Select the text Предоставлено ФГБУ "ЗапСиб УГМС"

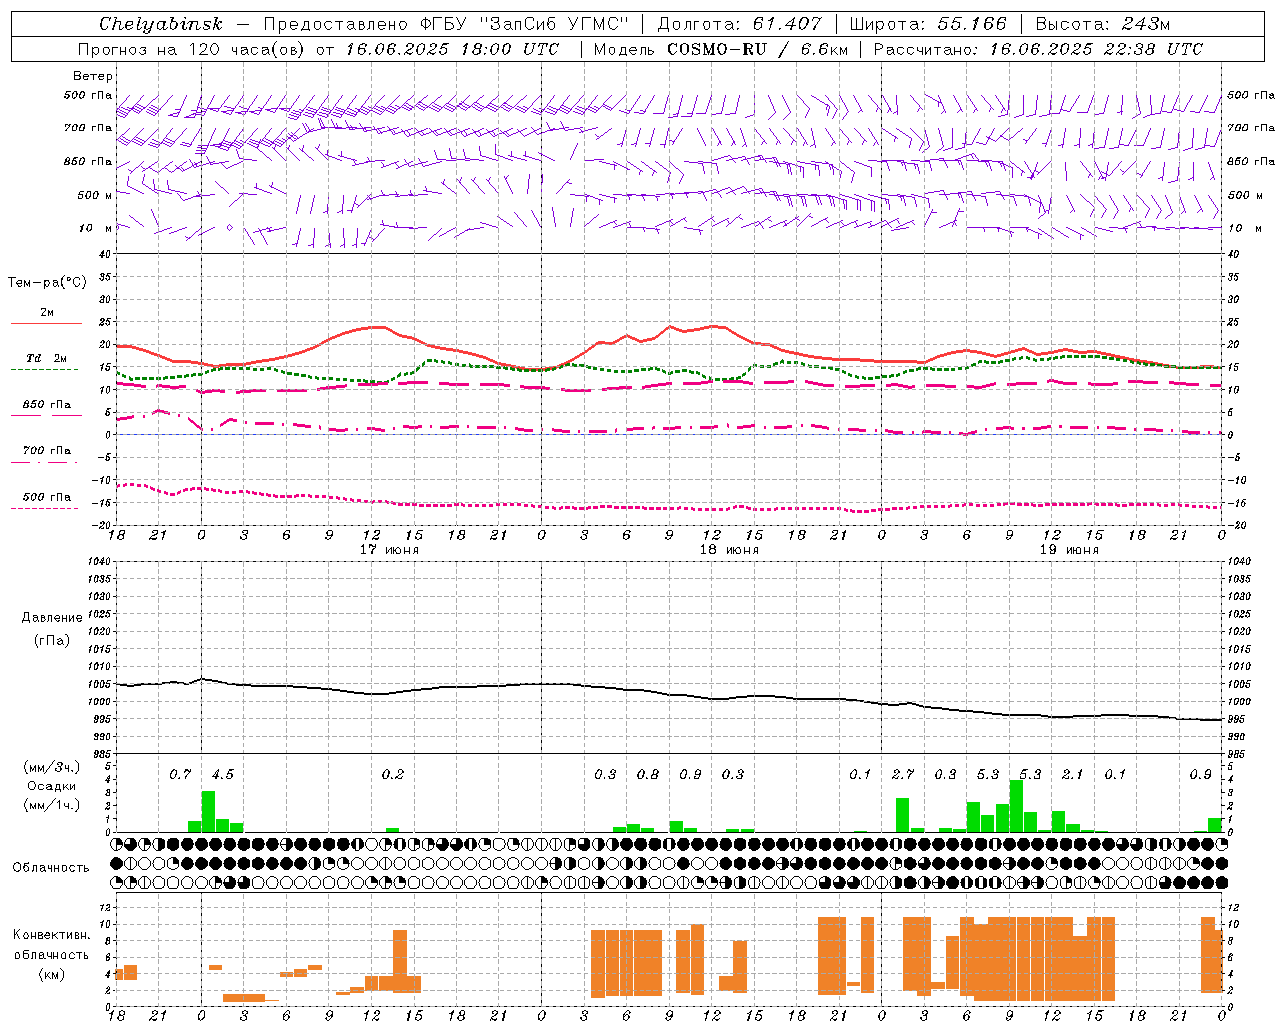tap(445, 24)
